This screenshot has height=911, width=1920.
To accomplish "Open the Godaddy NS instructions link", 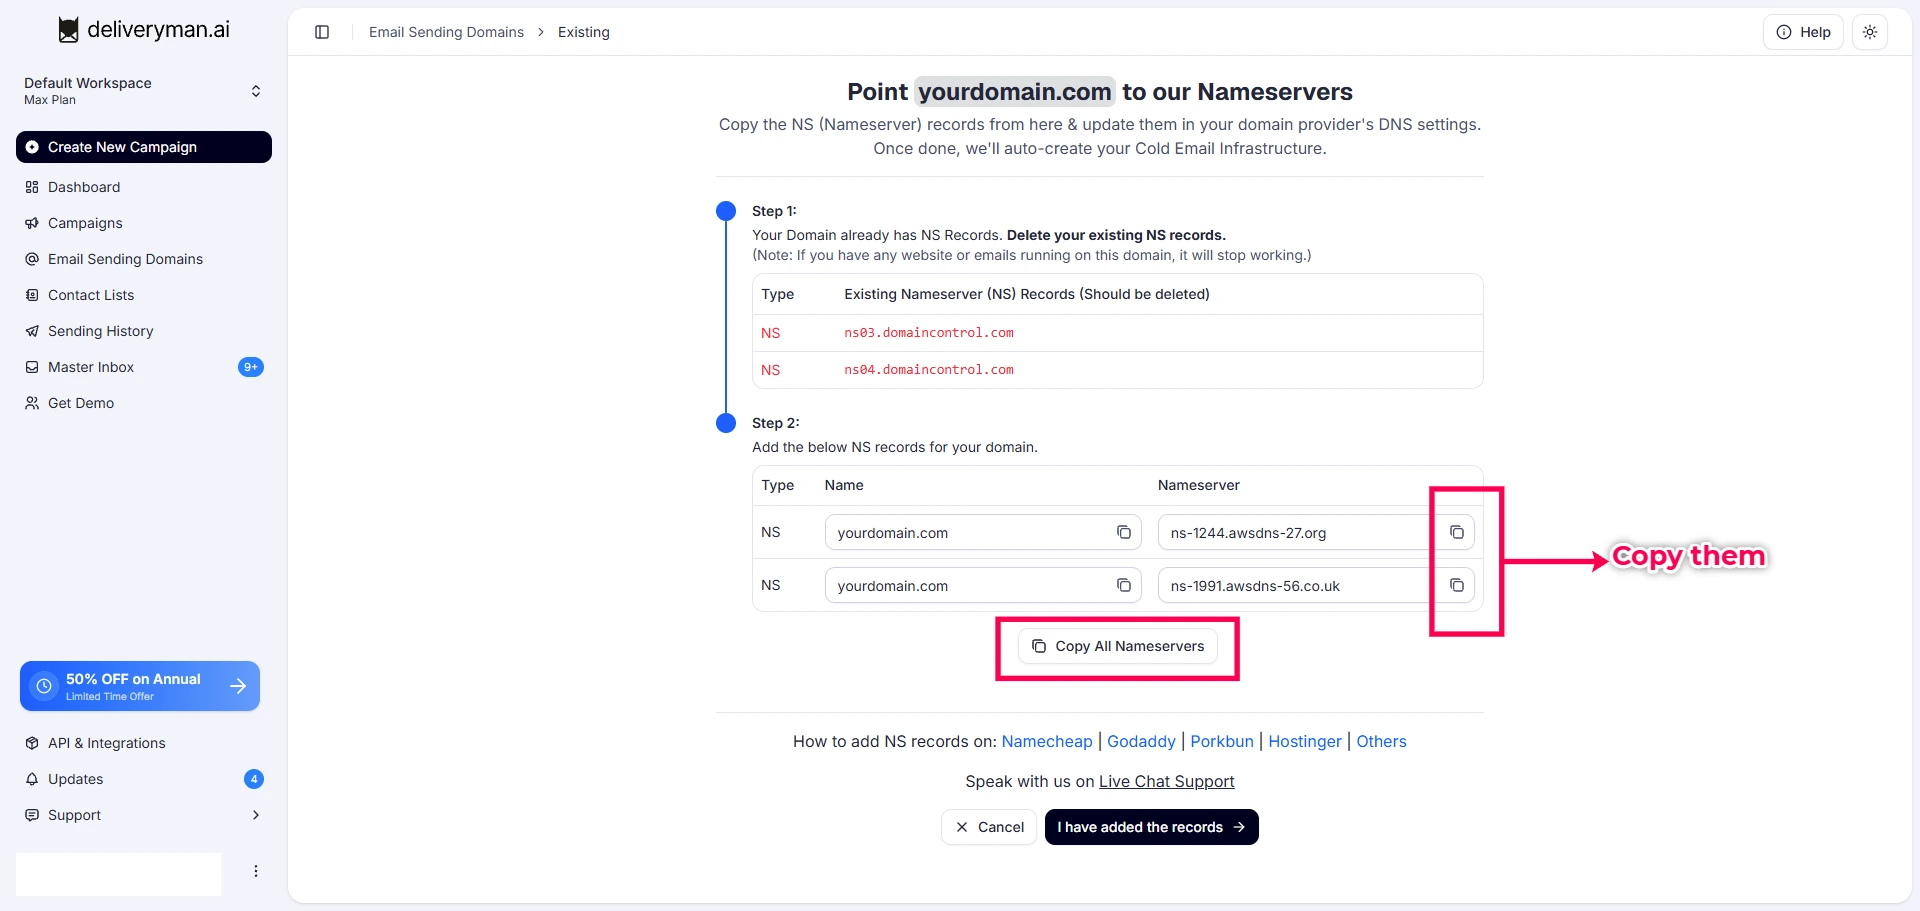I will coord(1141,741).
